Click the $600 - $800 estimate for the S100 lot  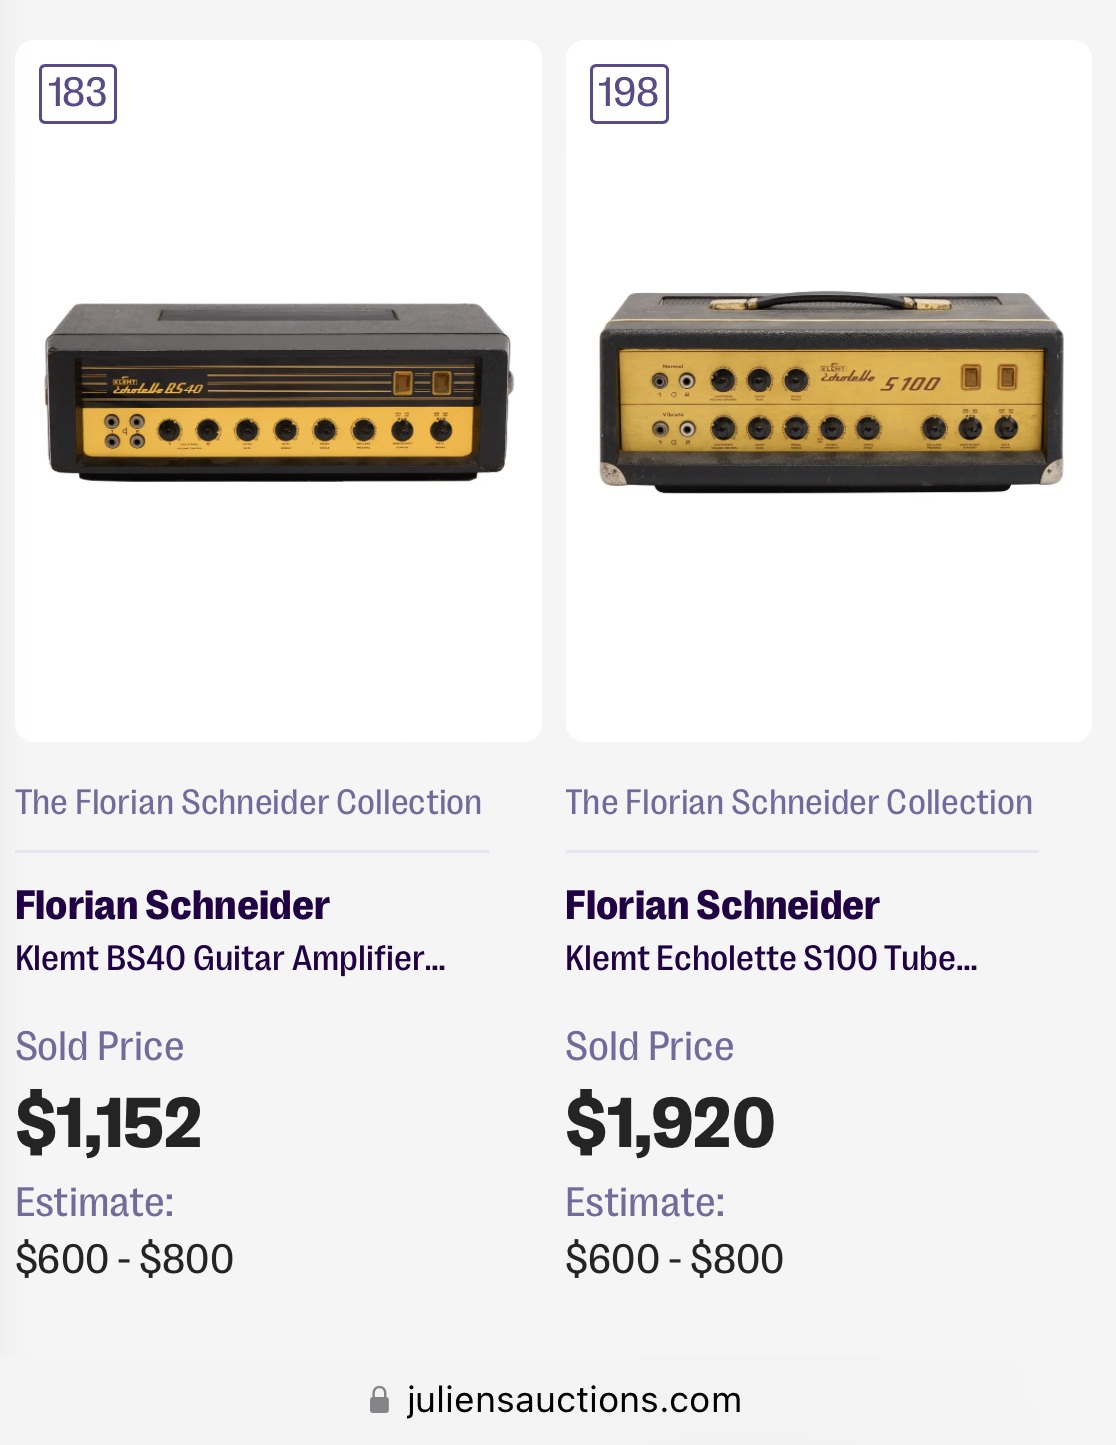click(x=675, y=1259)
